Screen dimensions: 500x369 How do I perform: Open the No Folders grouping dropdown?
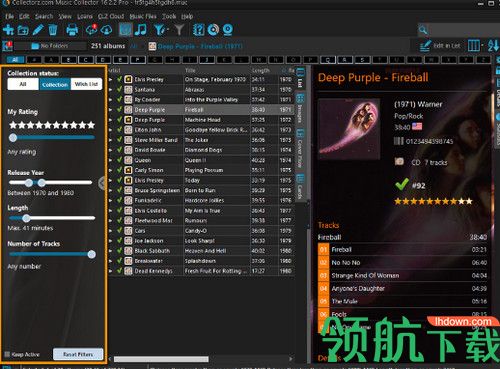(50, 46)
